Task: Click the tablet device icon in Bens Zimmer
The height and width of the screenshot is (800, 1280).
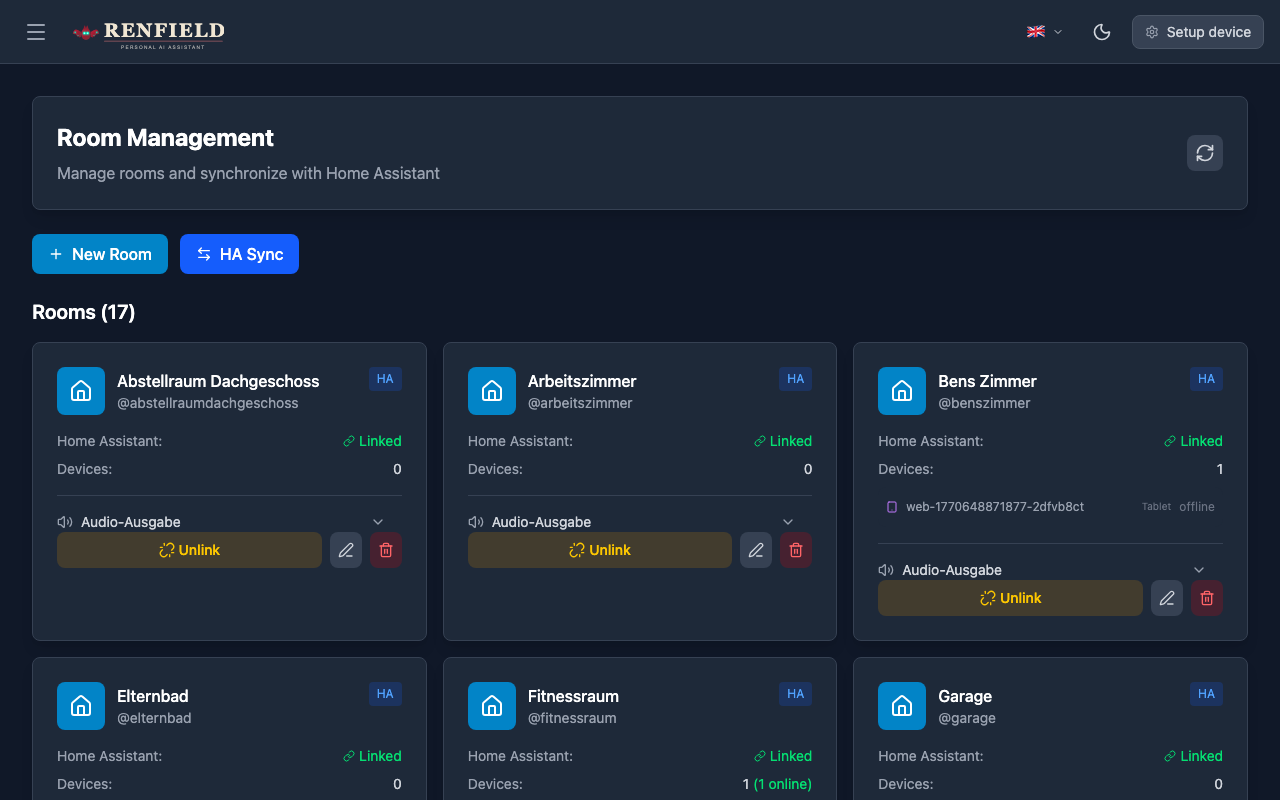Action: pos(891,506)
